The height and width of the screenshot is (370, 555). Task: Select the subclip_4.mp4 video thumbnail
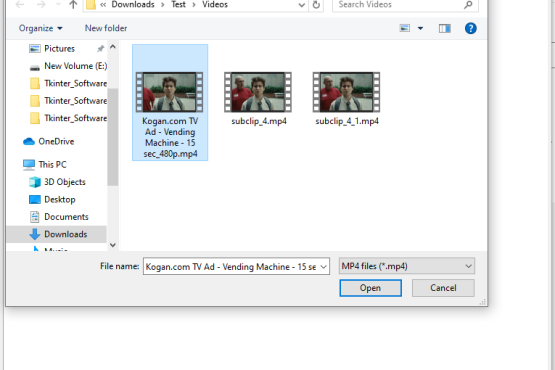(x=258, y=92)
